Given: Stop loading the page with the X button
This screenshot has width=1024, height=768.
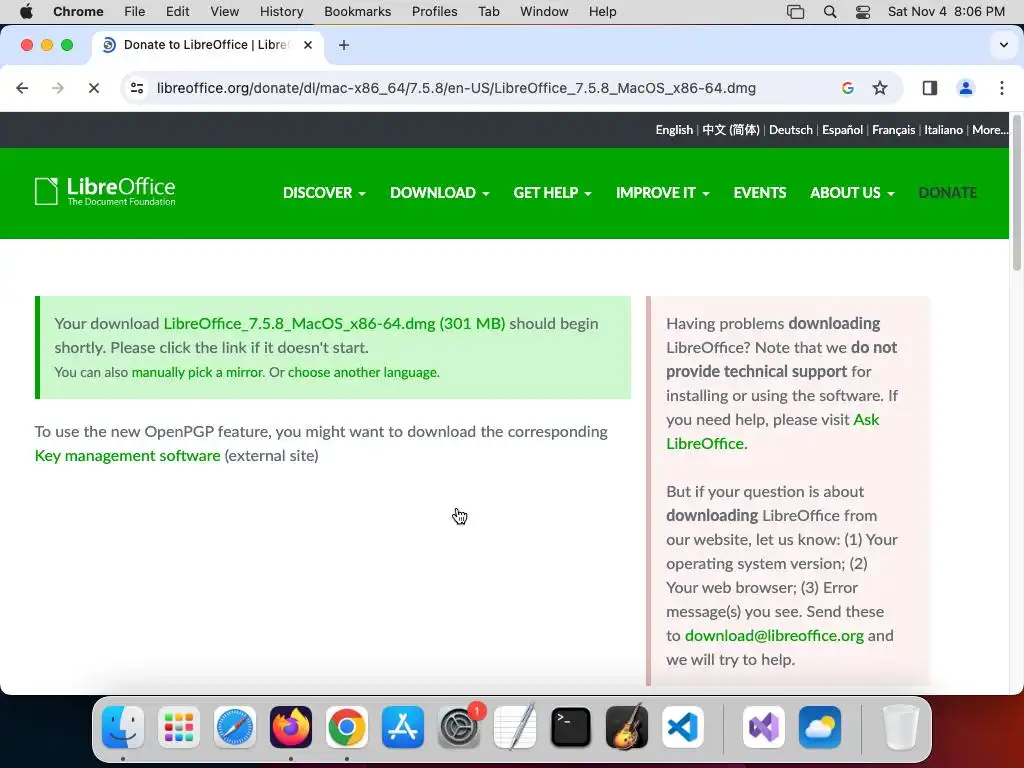Looking at the screenshot, I should (93, 88).
